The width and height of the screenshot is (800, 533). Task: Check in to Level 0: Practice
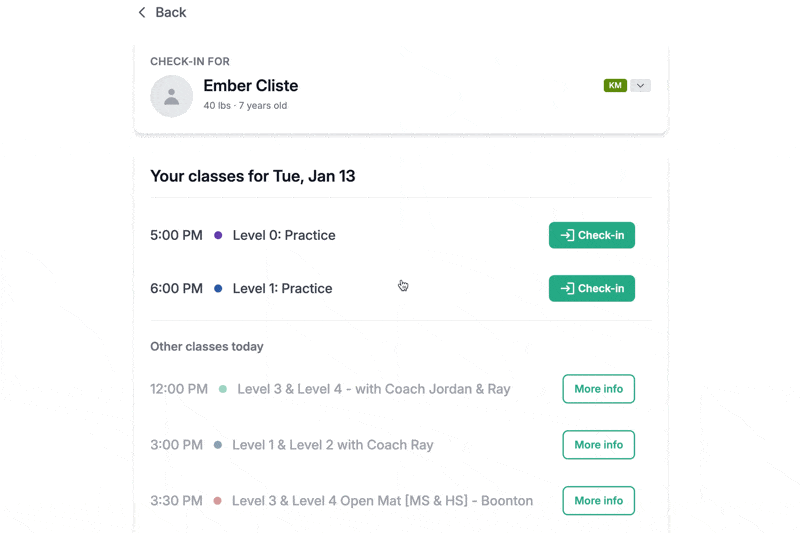(591, 235)
